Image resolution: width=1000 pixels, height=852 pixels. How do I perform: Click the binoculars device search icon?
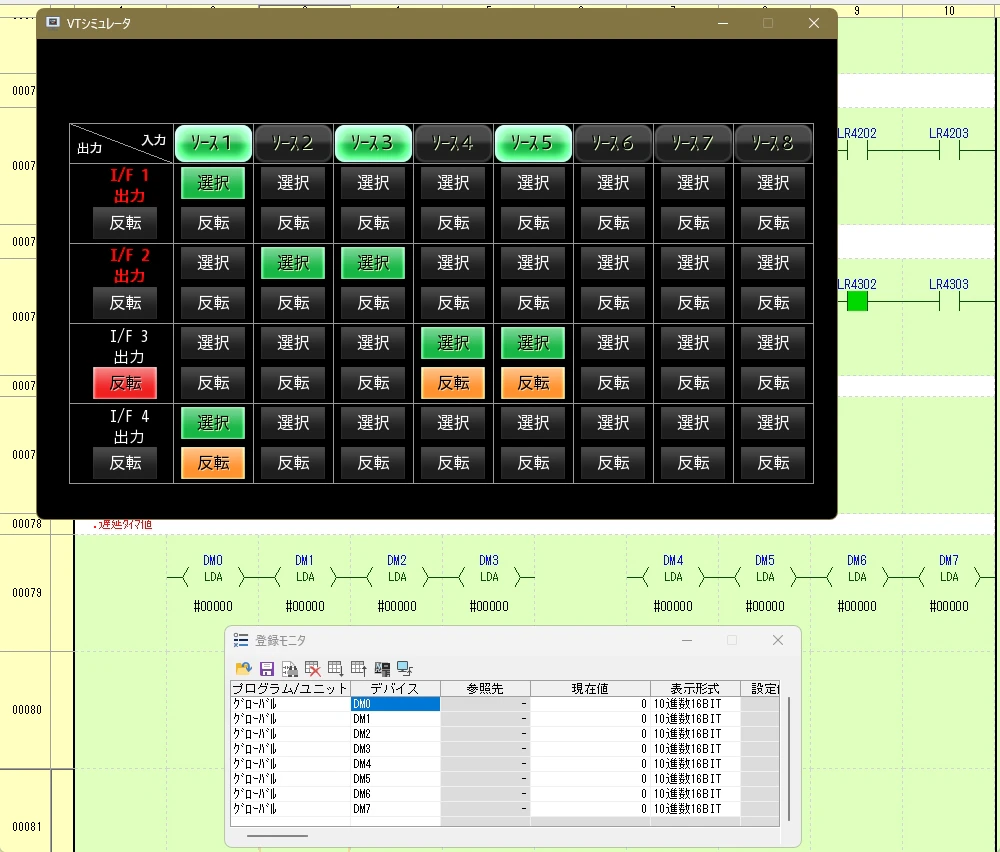pos(290,668)
